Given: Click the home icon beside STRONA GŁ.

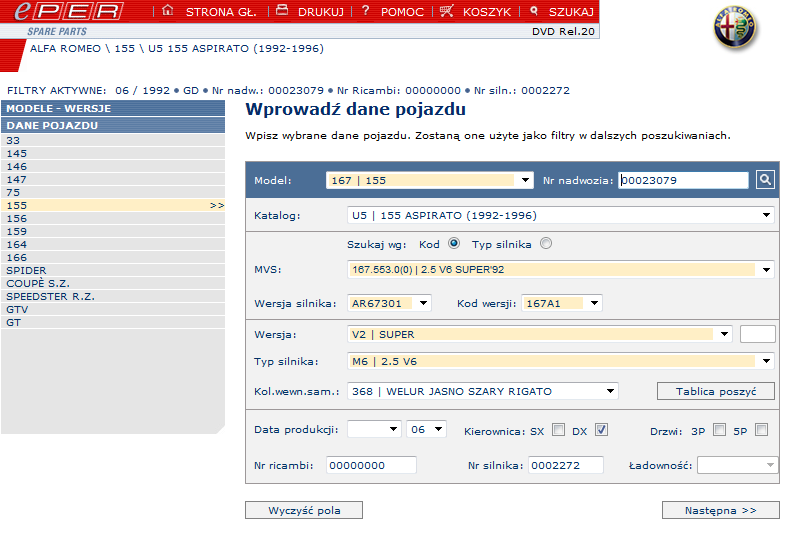Looking at the screenshot, I should coord(168,10).
